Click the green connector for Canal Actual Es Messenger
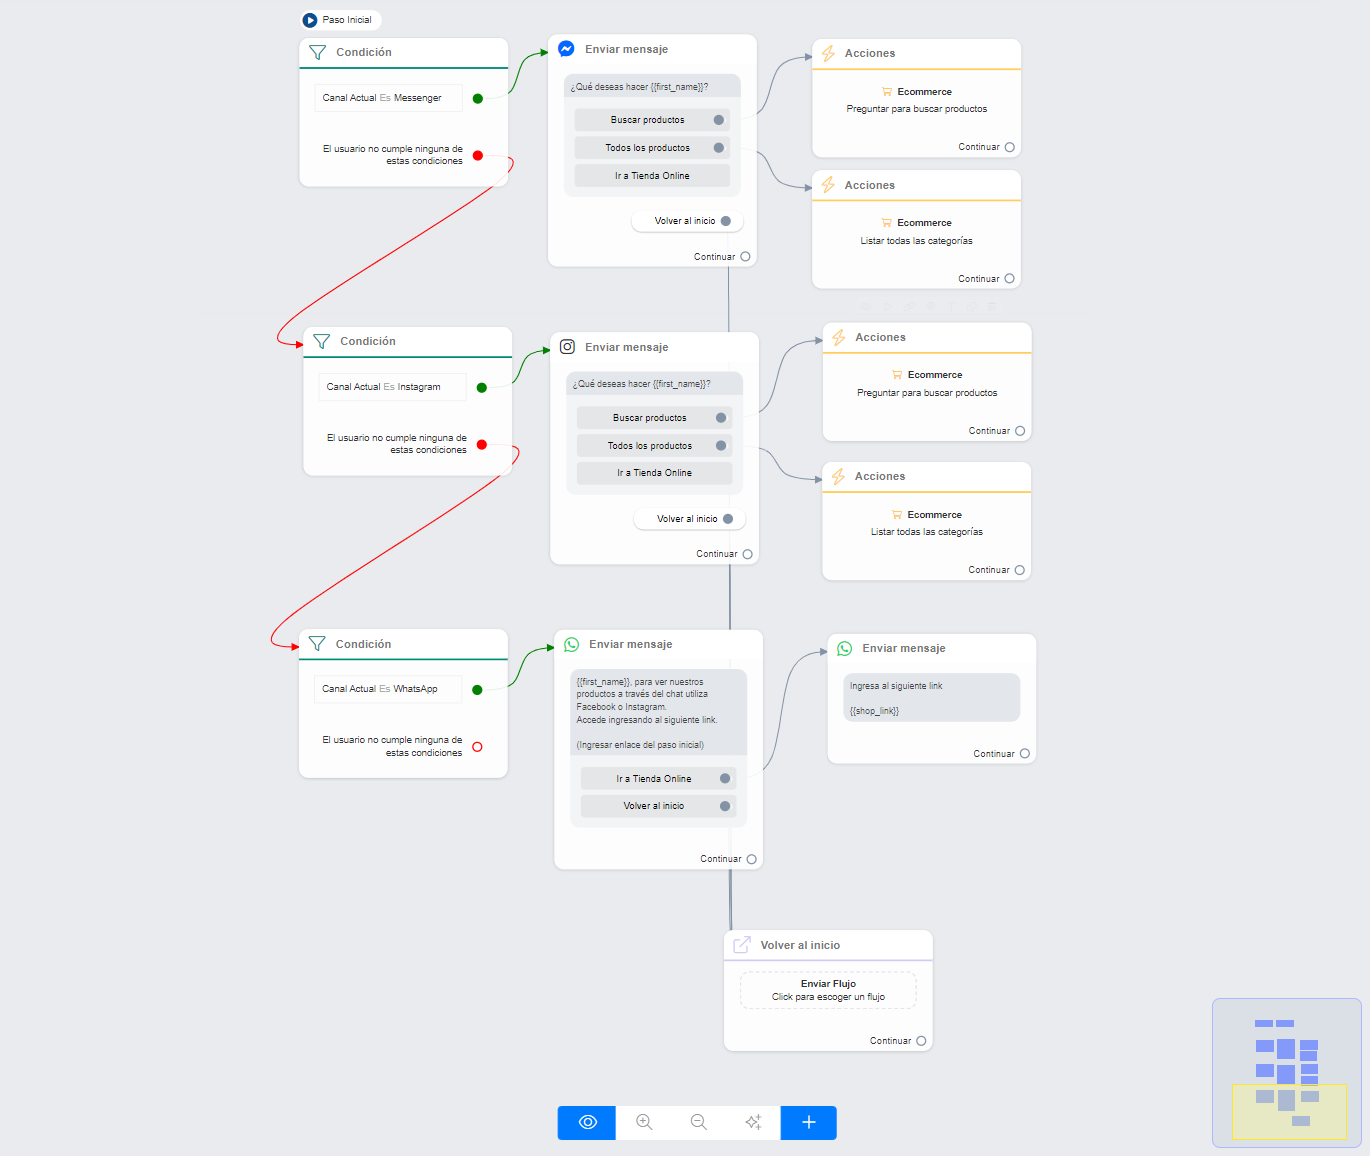 pos(478,98)
